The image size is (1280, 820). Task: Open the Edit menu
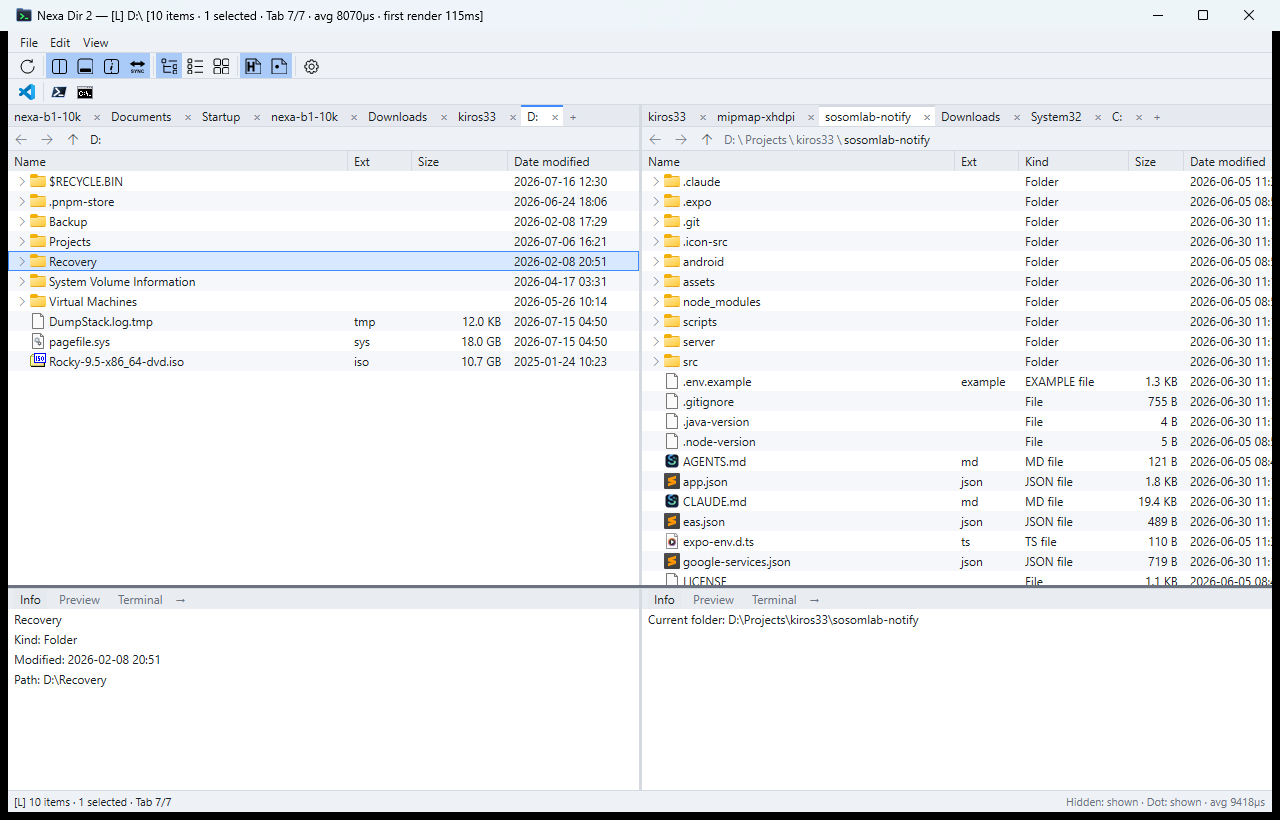[x=60, y=43]
